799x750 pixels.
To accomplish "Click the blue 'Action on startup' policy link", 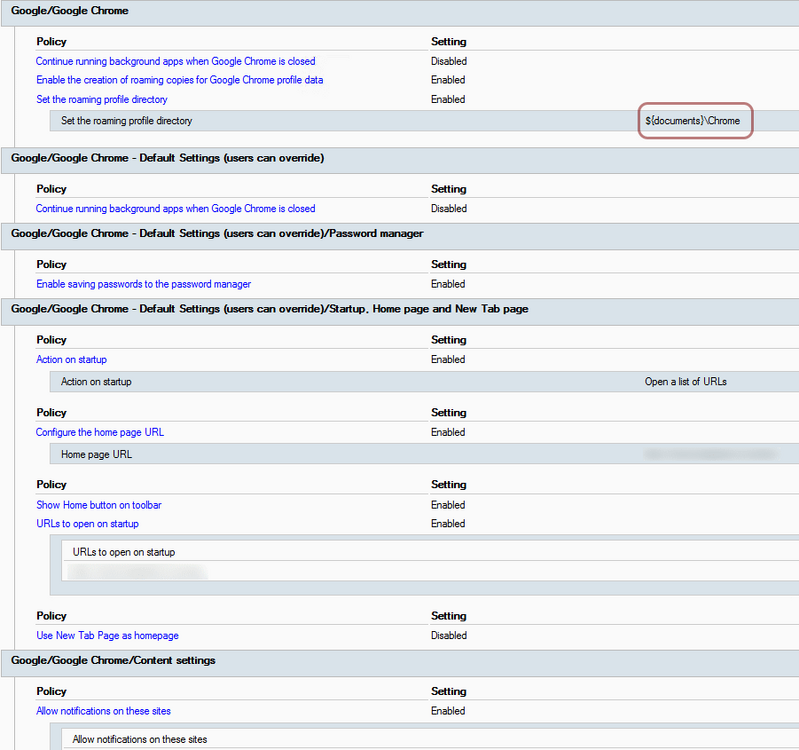I will point(71,359).
